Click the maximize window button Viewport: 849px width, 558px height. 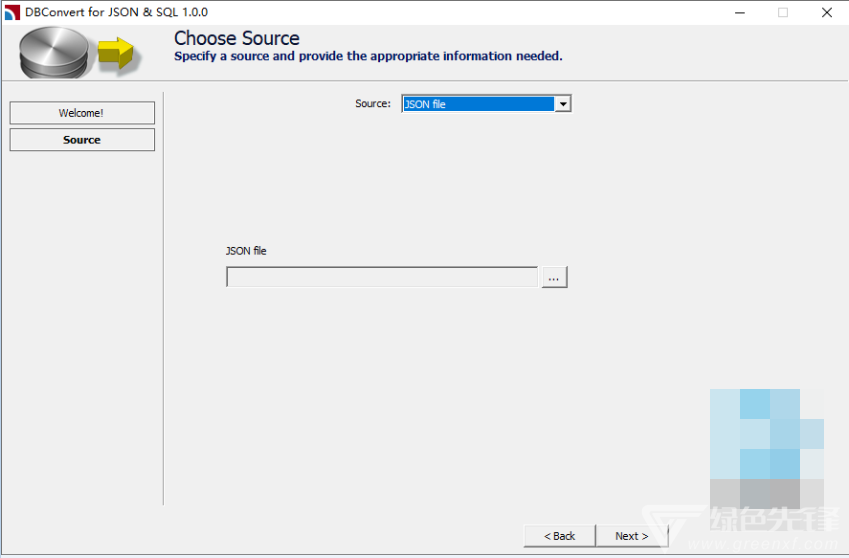click(x=783, y=12)
